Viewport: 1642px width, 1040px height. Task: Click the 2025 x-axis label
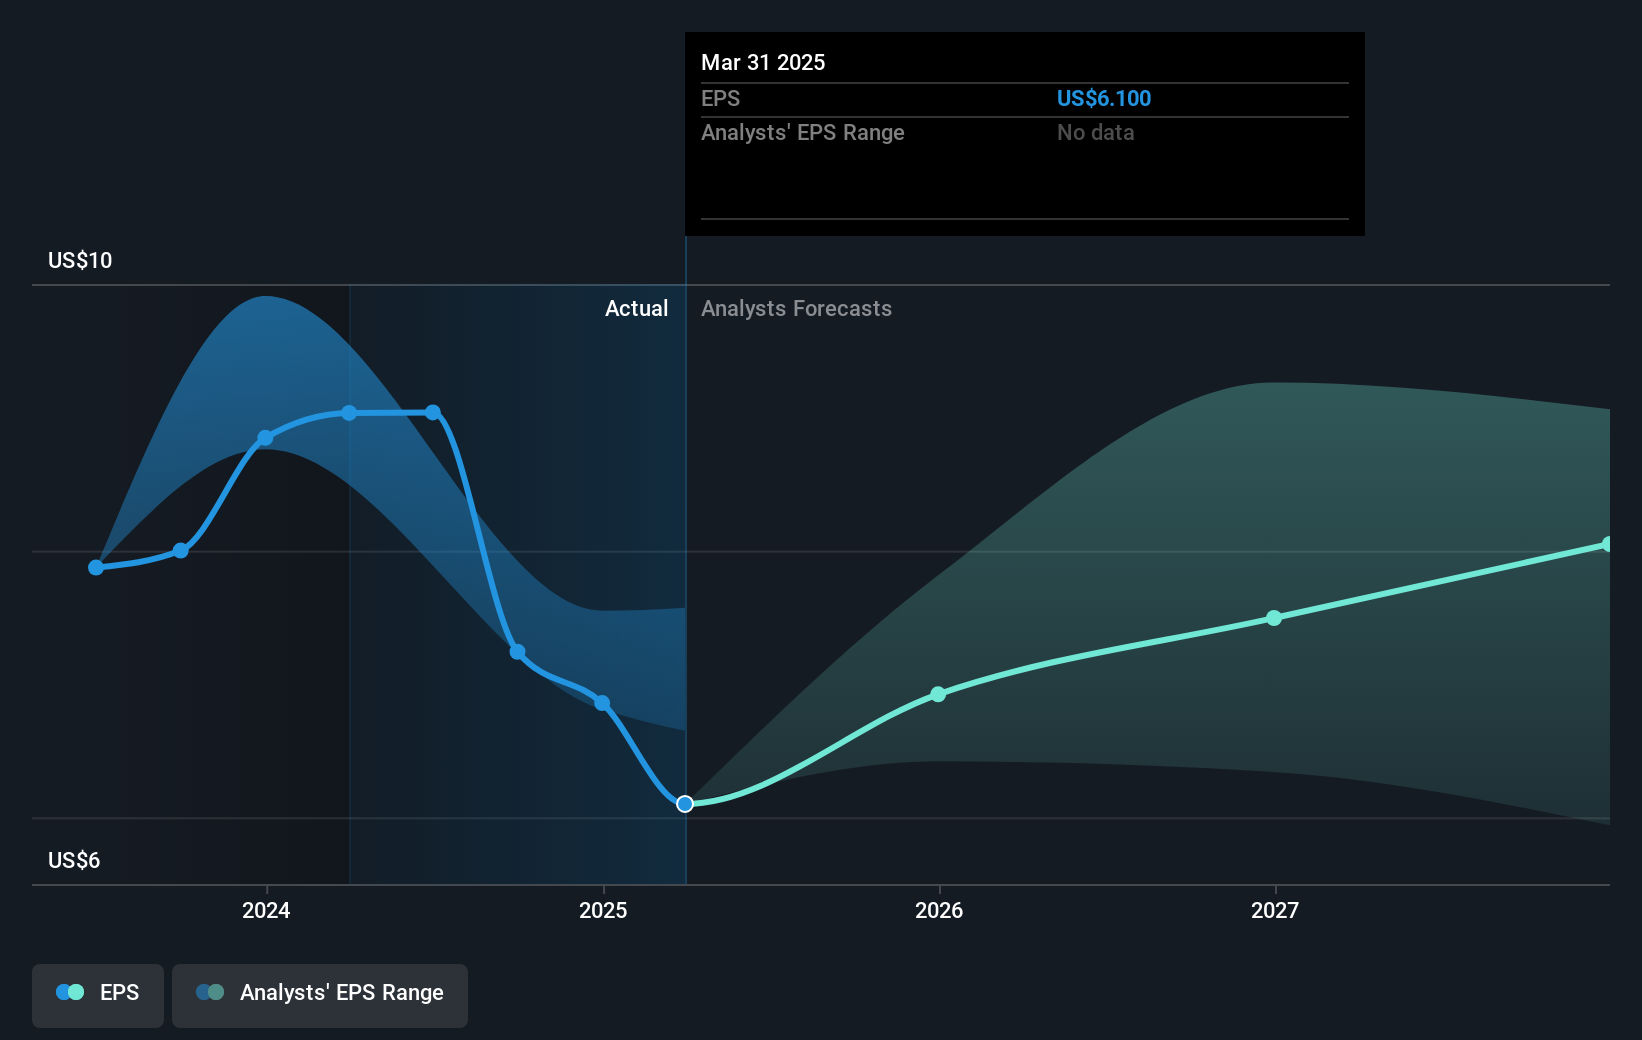coord(603,910)
